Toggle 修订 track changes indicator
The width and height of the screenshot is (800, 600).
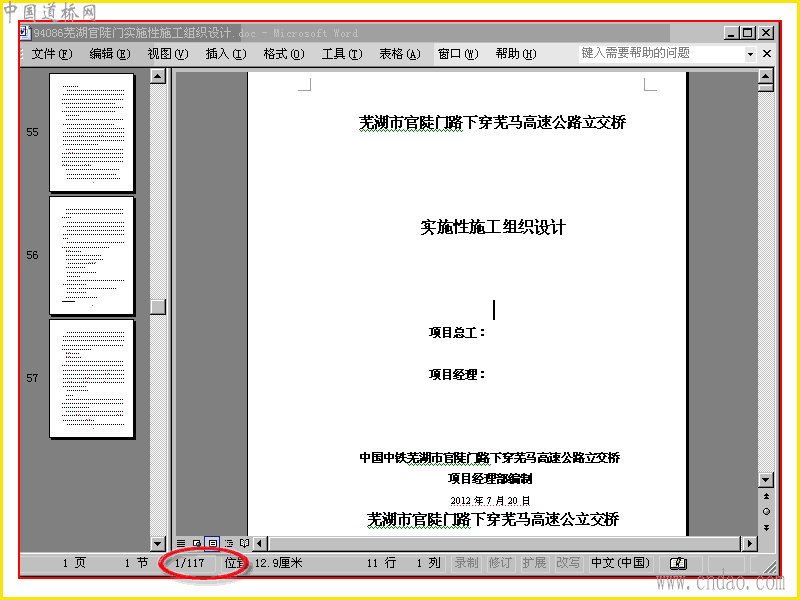coord(500,563)
